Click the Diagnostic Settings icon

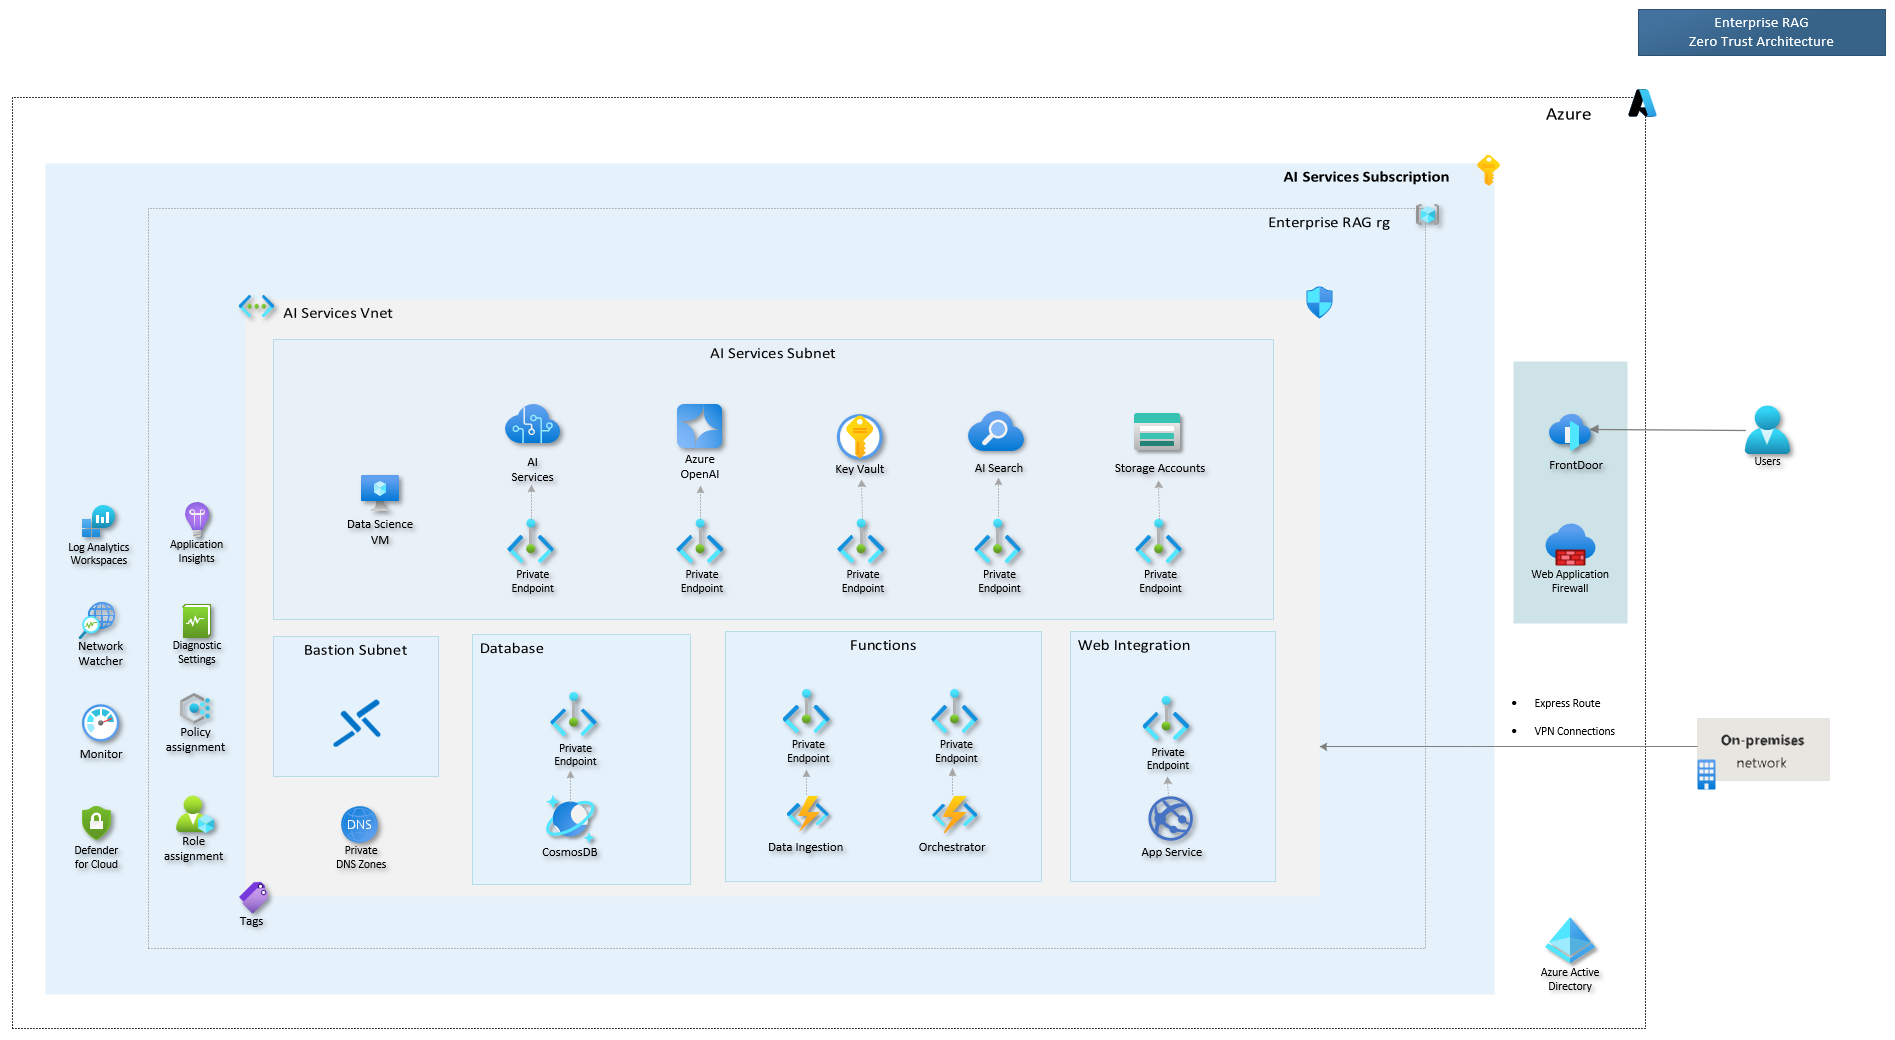point(196,621)
